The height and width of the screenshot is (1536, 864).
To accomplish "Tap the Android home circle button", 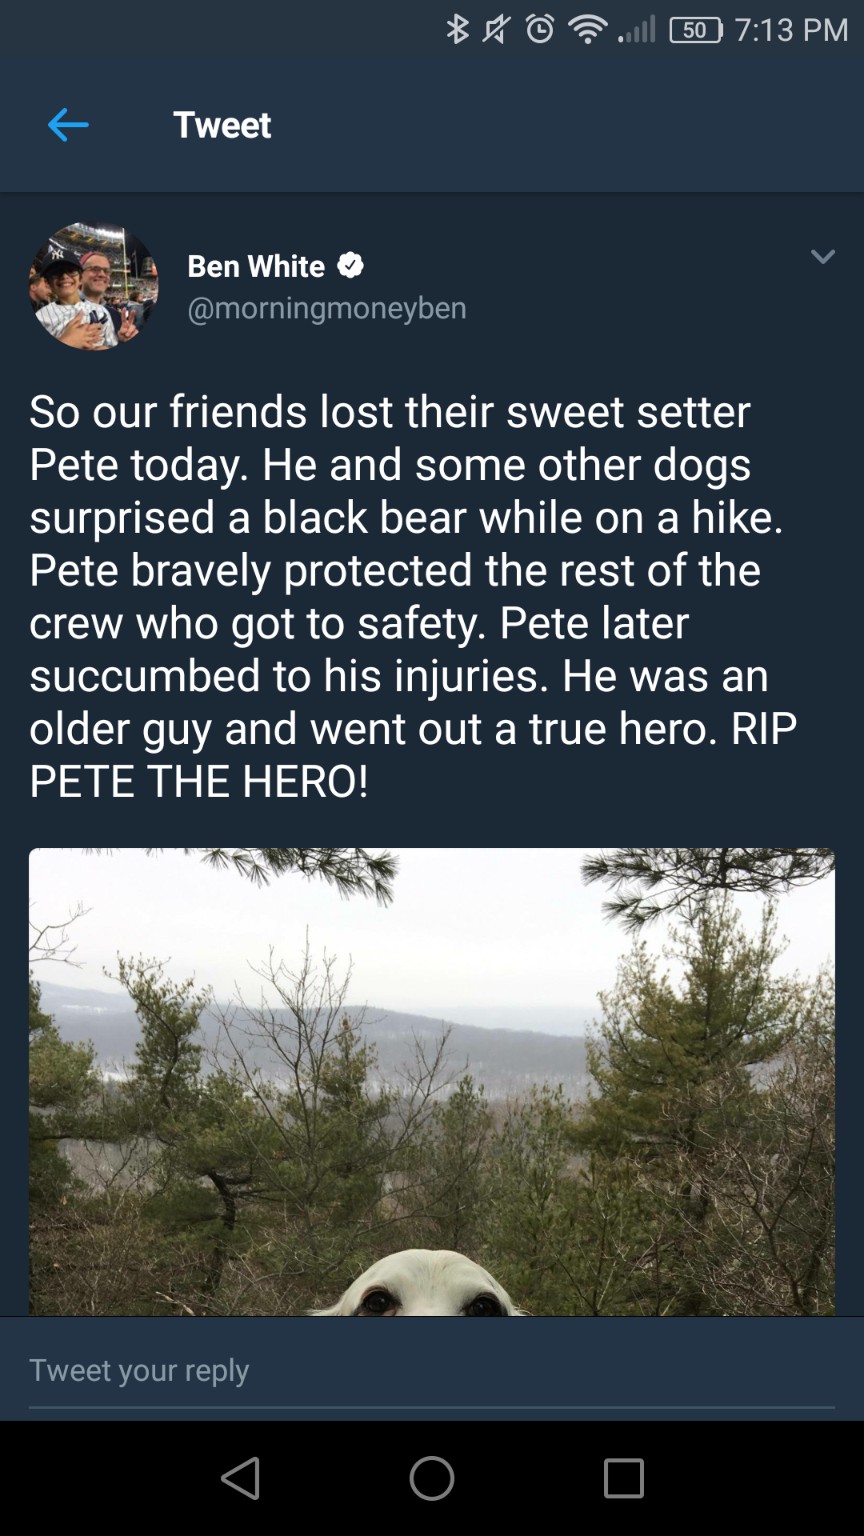I will (x=432, y=1477).
